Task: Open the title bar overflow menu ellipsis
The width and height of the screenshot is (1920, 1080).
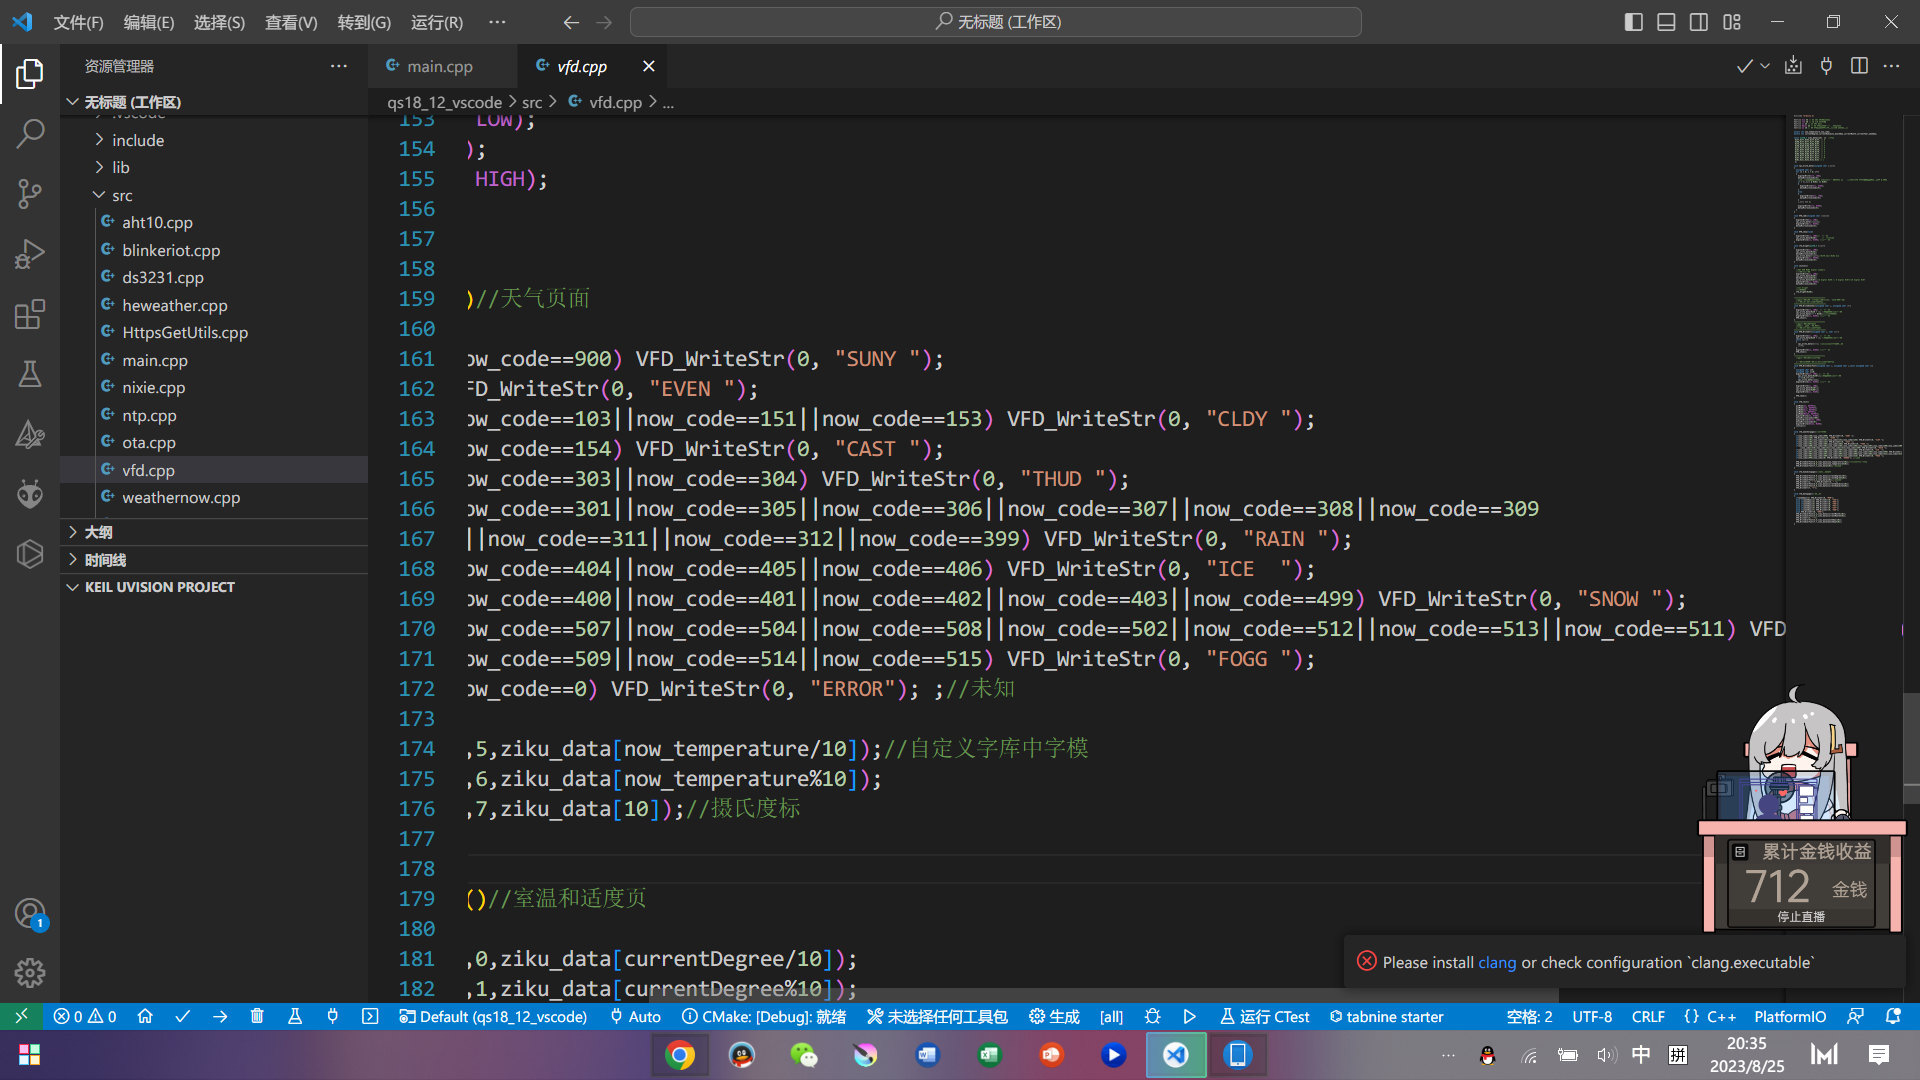Action: 497,22
